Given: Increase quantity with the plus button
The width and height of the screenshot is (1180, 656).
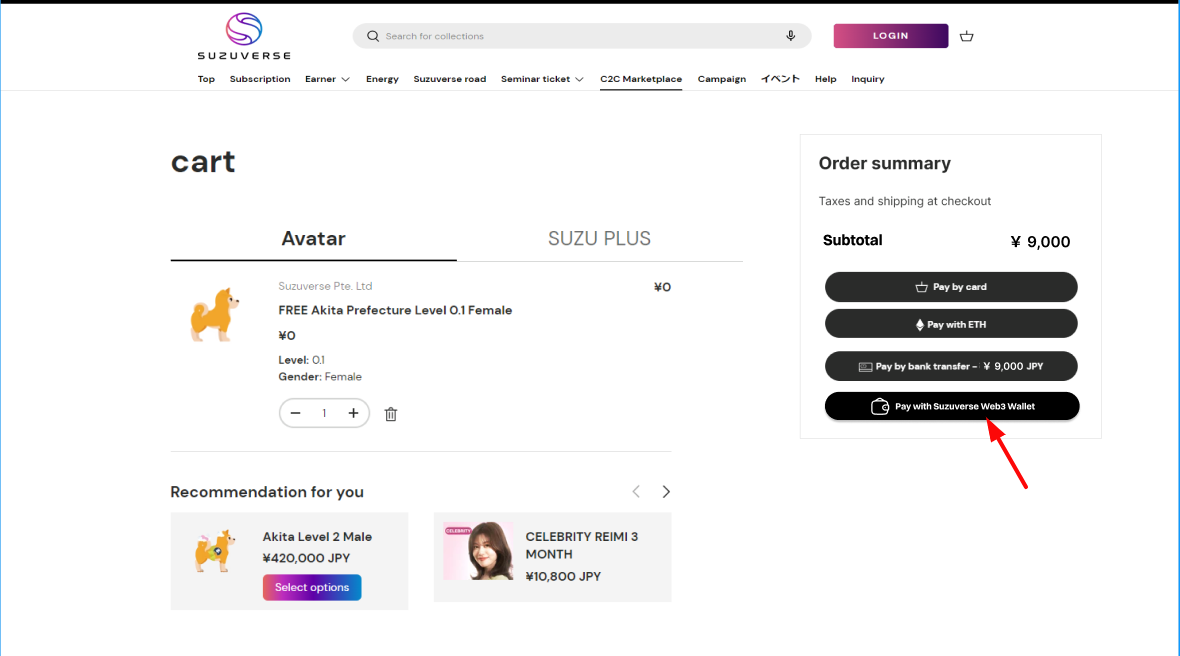Looking at the screenshot, I should pos(353,413).
